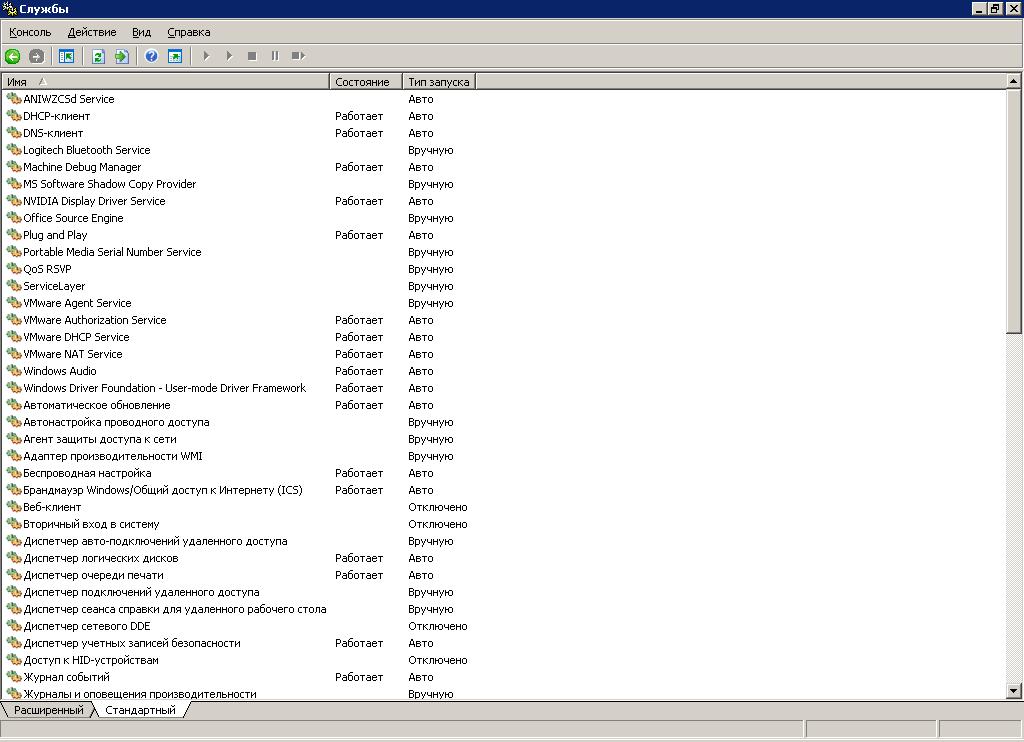Select the NVIDIA Display Driver Service icon

(x=14, y=201)
